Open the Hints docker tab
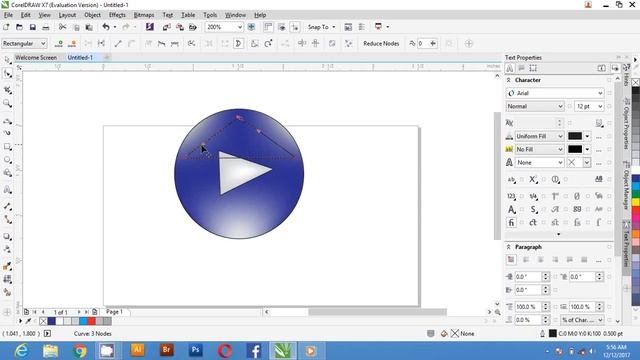The height and width of the screenshot is (360, 640). [627, 76]
